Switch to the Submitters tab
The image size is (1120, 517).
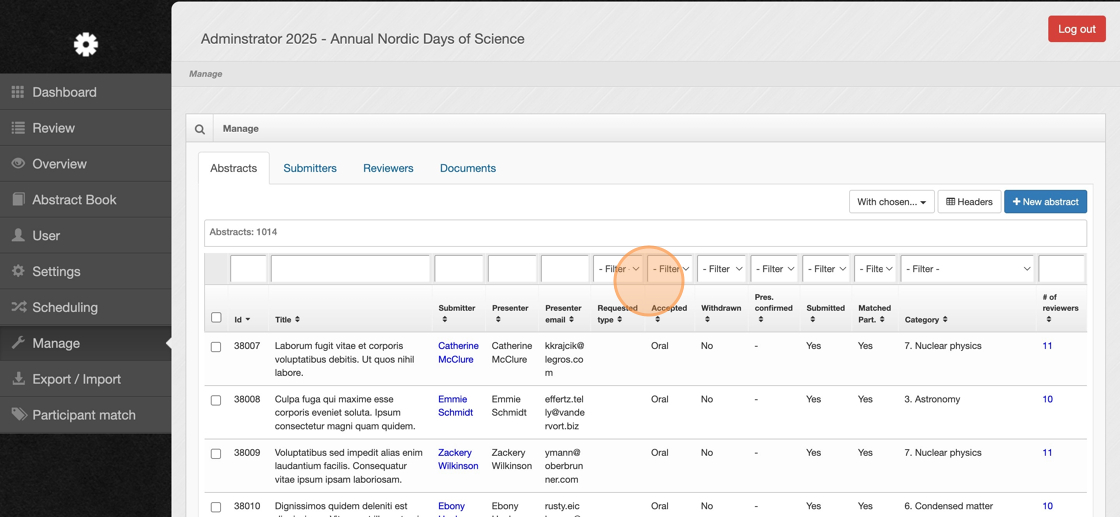(310, 168)
